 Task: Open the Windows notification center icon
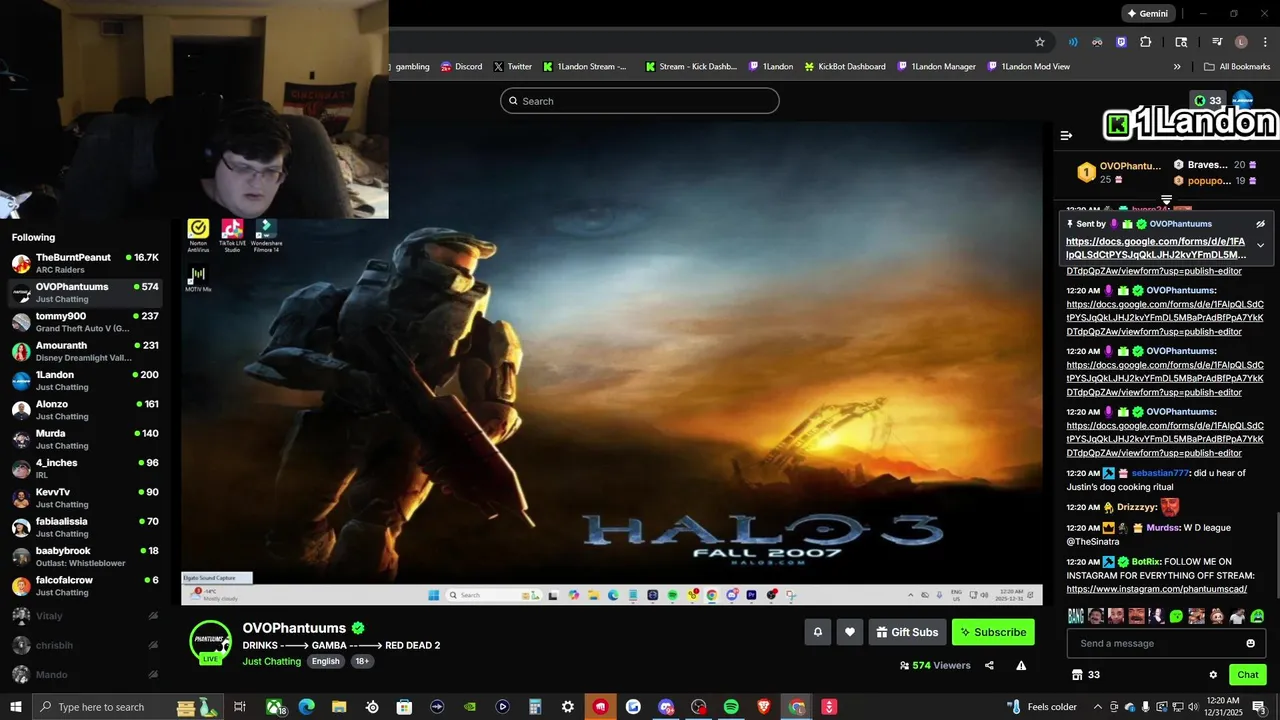click(1259, 707)
